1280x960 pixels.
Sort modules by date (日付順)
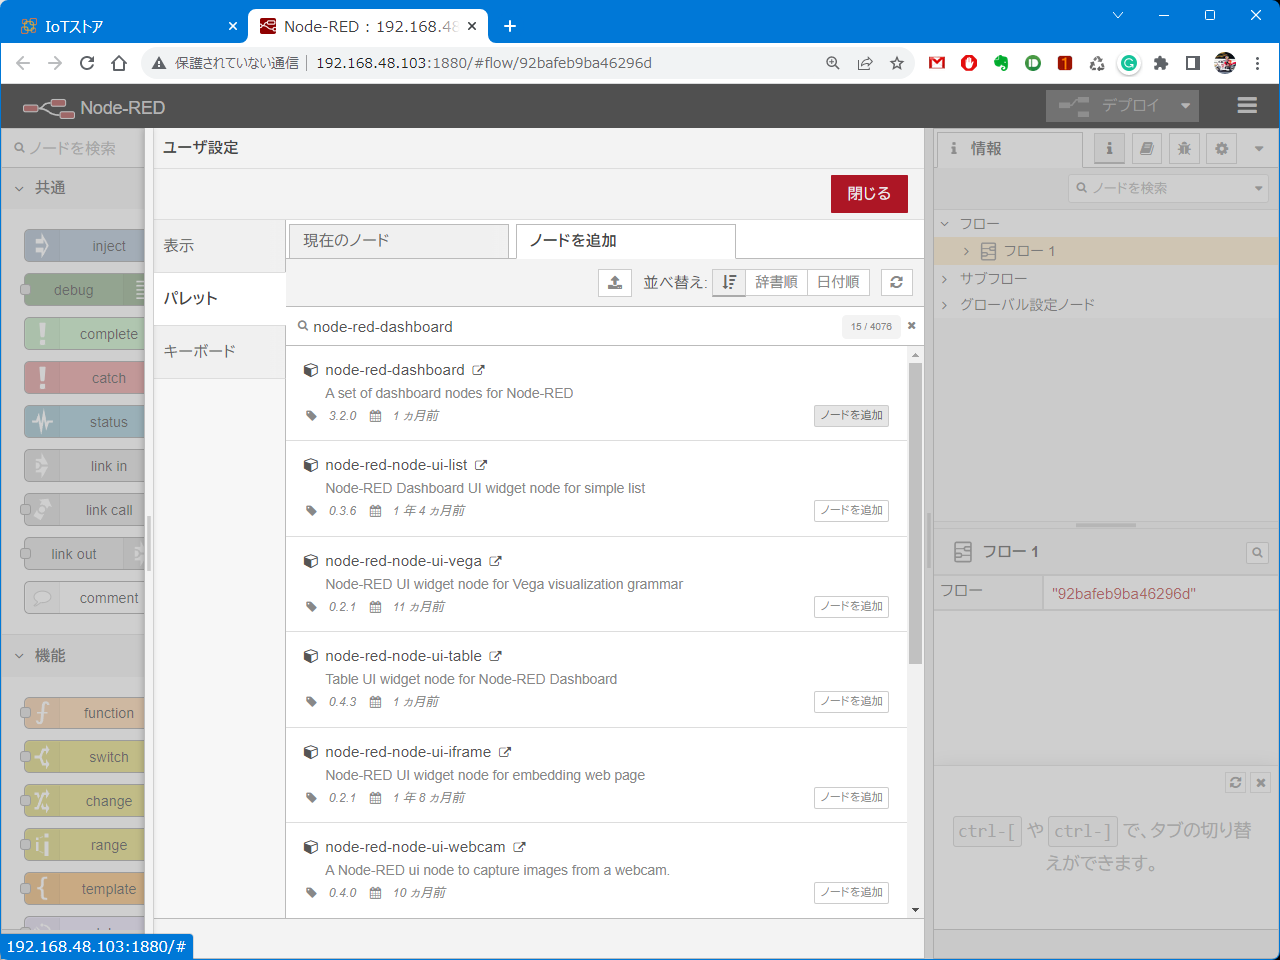[x=838, y=282]
